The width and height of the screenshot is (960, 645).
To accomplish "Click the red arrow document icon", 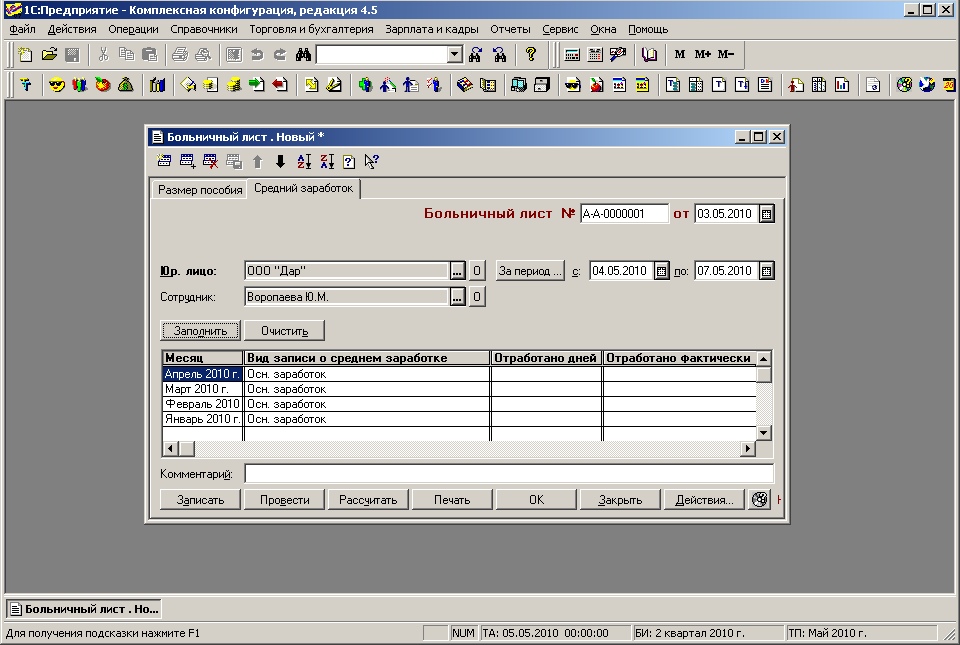I will [280, 85].
